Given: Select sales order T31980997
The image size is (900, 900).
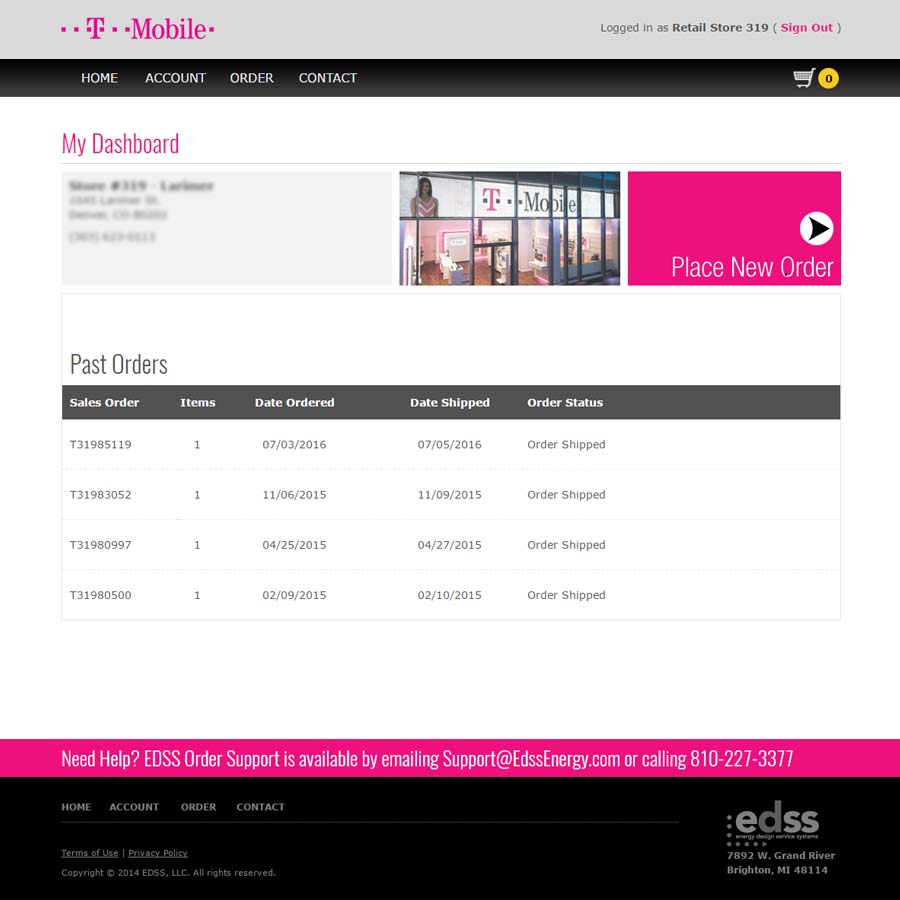Looking at the screenshot, I should click(x=100, y=545).
